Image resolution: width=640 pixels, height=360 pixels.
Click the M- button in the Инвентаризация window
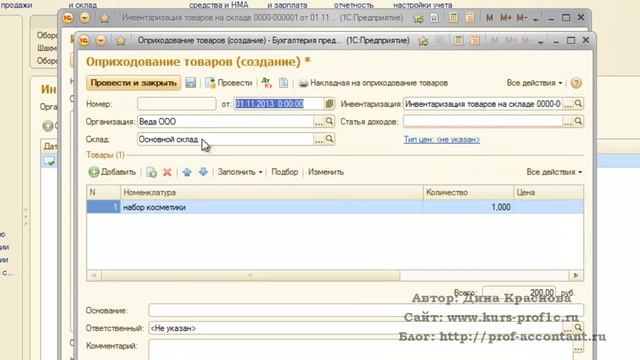(522, 18)
